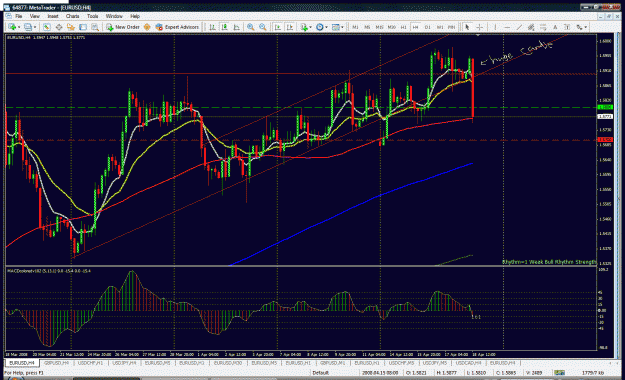Click the New Order button
This screenshot has height=380, width=625.
click(x=123, y=27)
